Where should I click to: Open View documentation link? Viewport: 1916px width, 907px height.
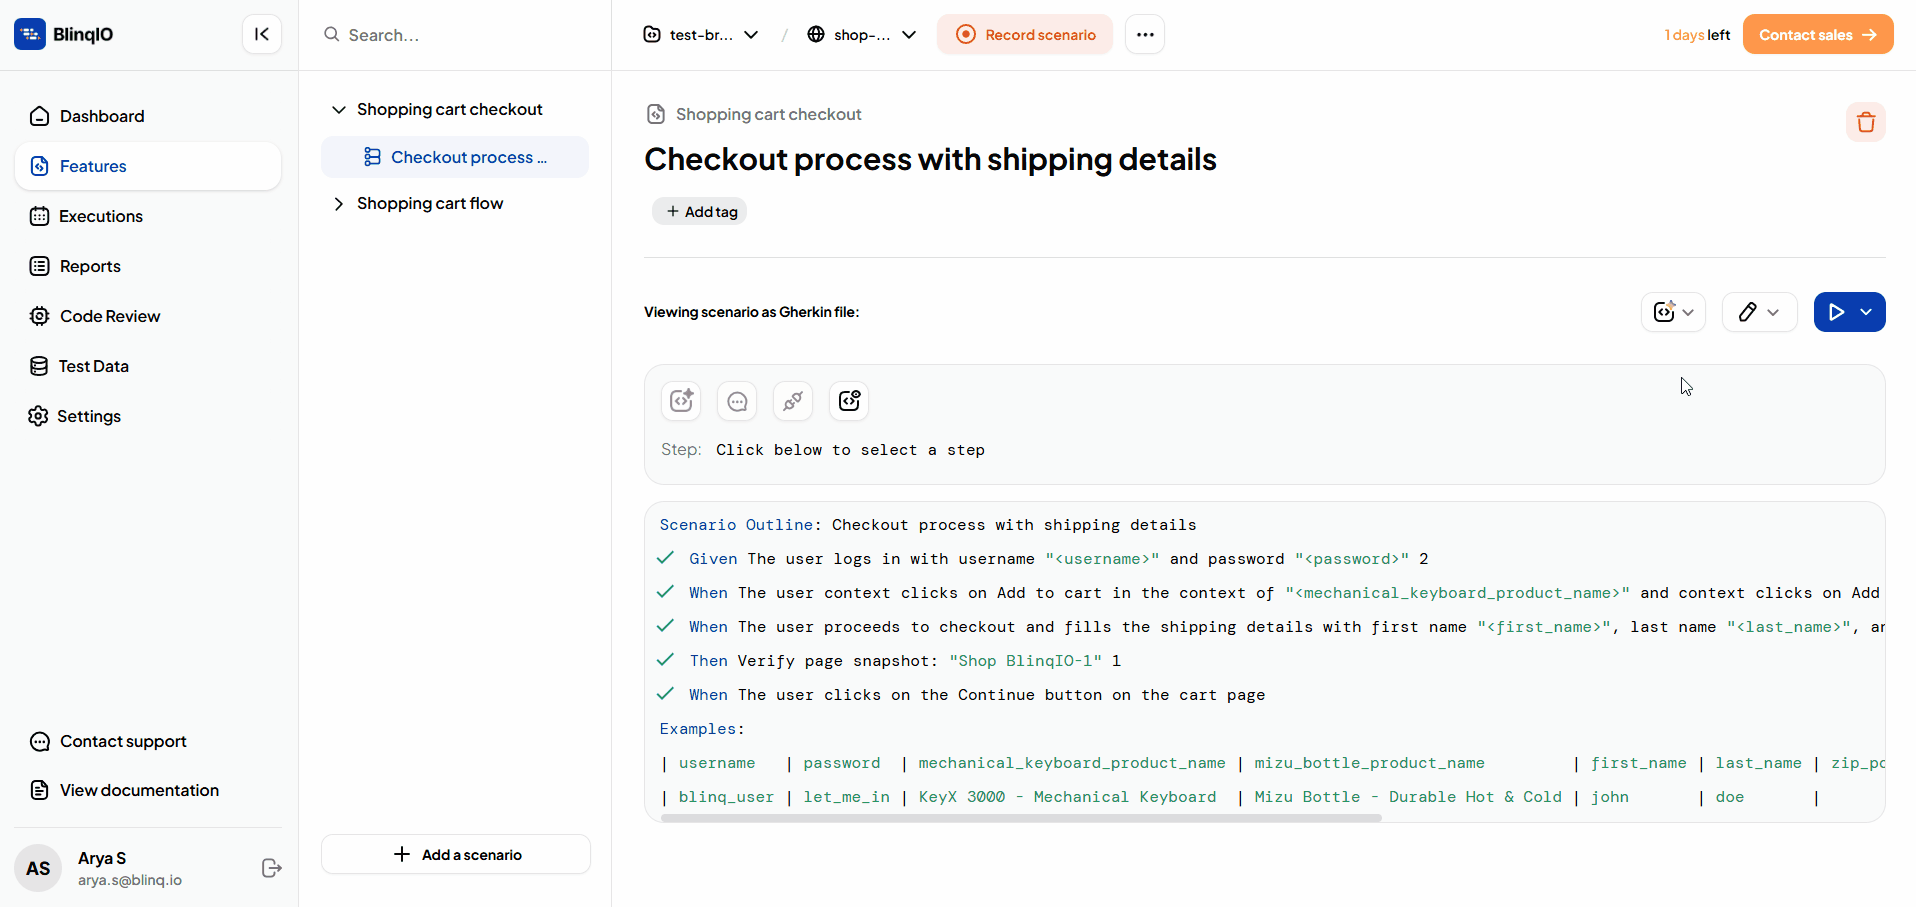[124, 790]
